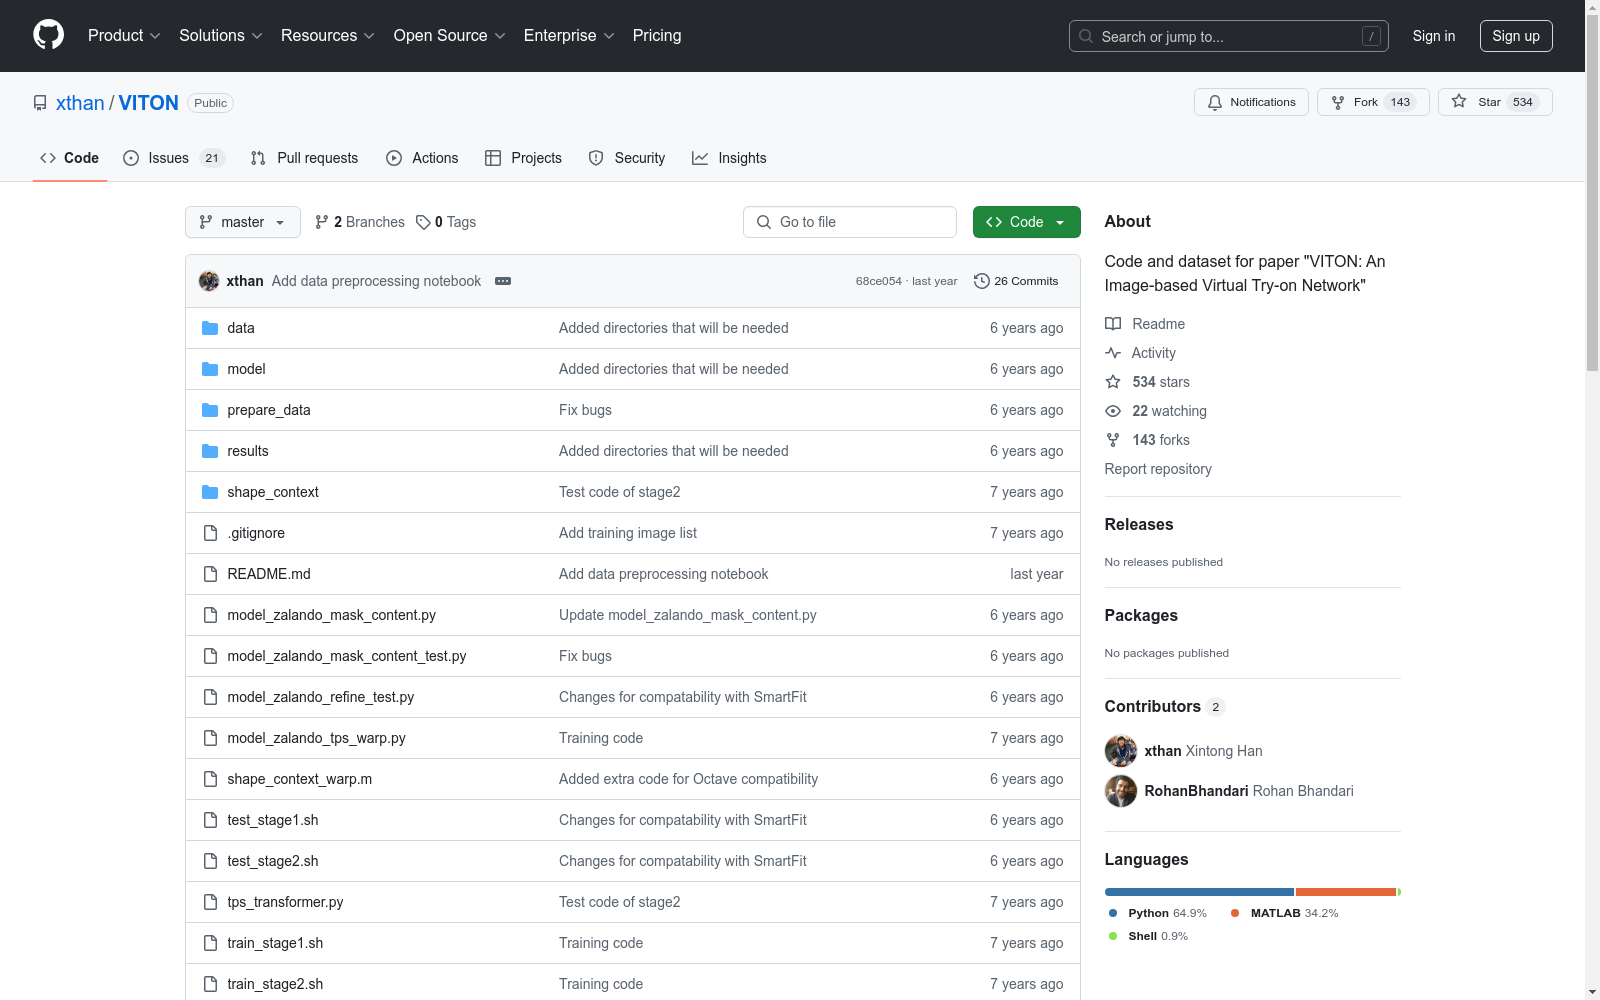Click the magnifier icon in the search box
Screen dimensions: 1600x1000
point(1086,36)
